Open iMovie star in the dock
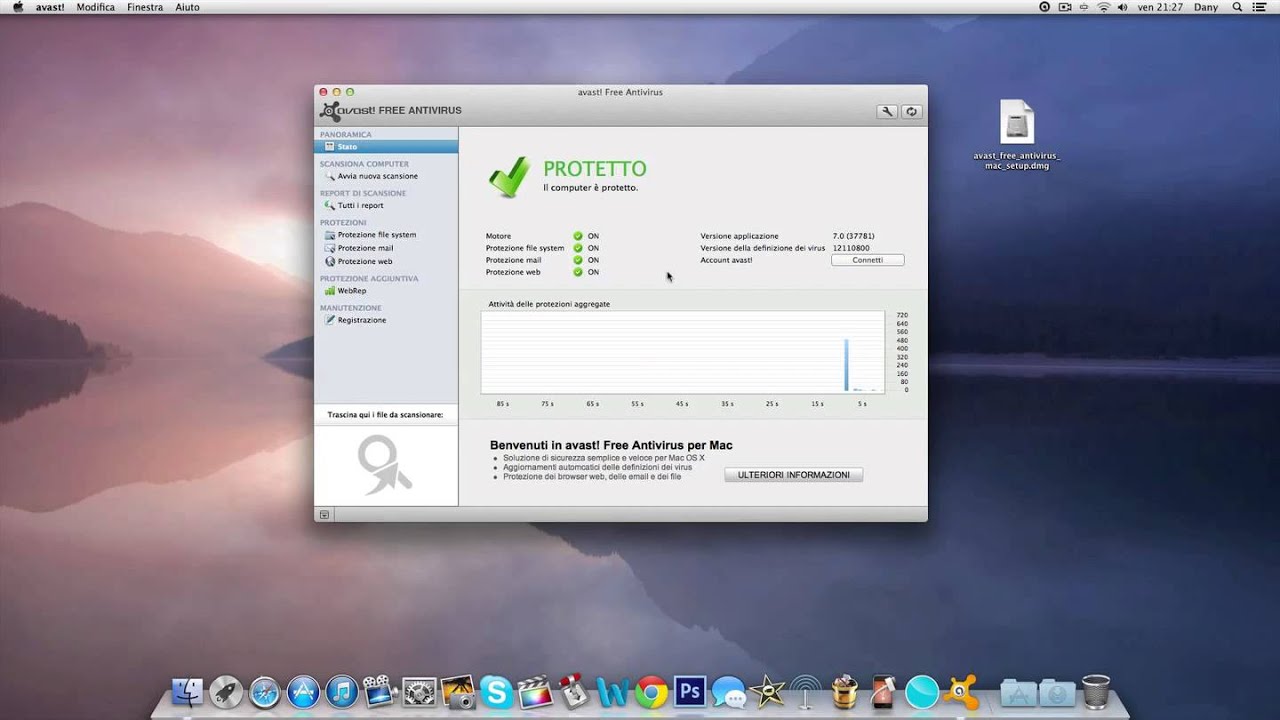Image resolution: width=1280 pixels, height=720 pixels. pos(767,691)
